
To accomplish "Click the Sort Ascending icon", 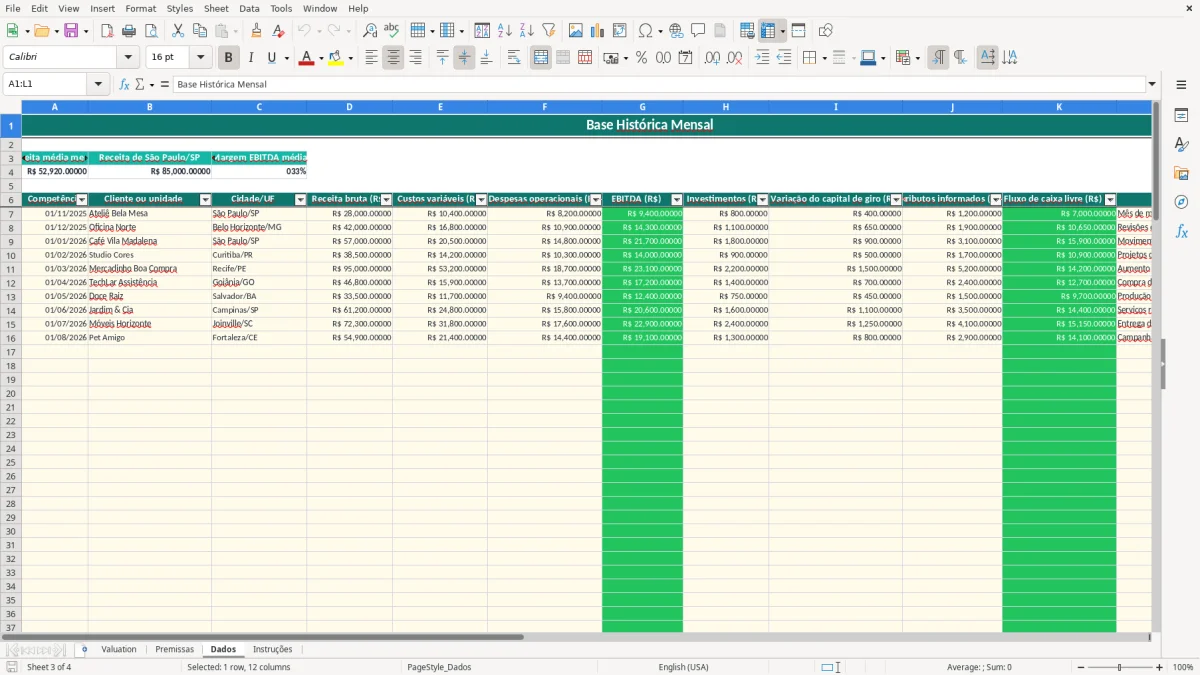I will click(504, 31).
